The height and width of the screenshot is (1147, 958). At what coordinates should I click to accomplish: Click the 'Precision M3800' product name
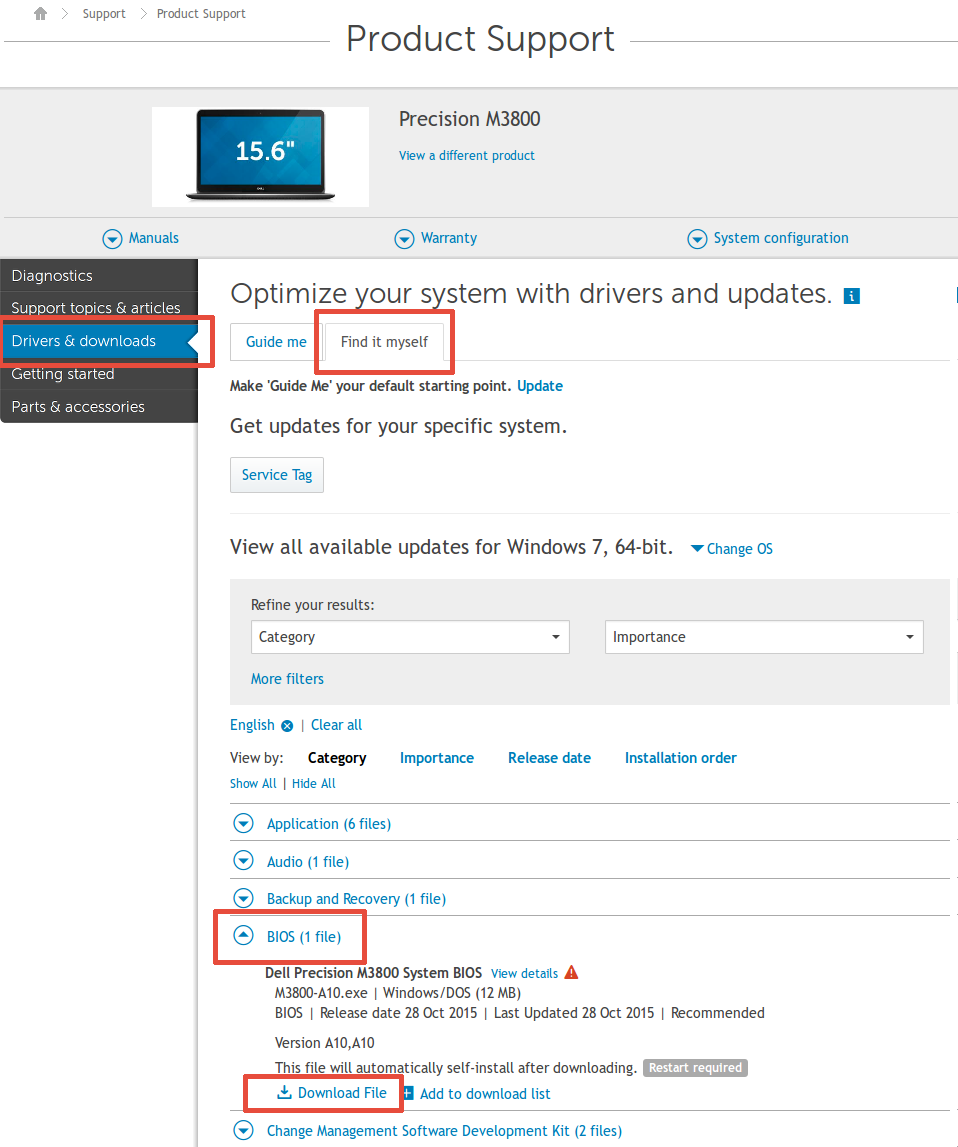coord(469,119)
